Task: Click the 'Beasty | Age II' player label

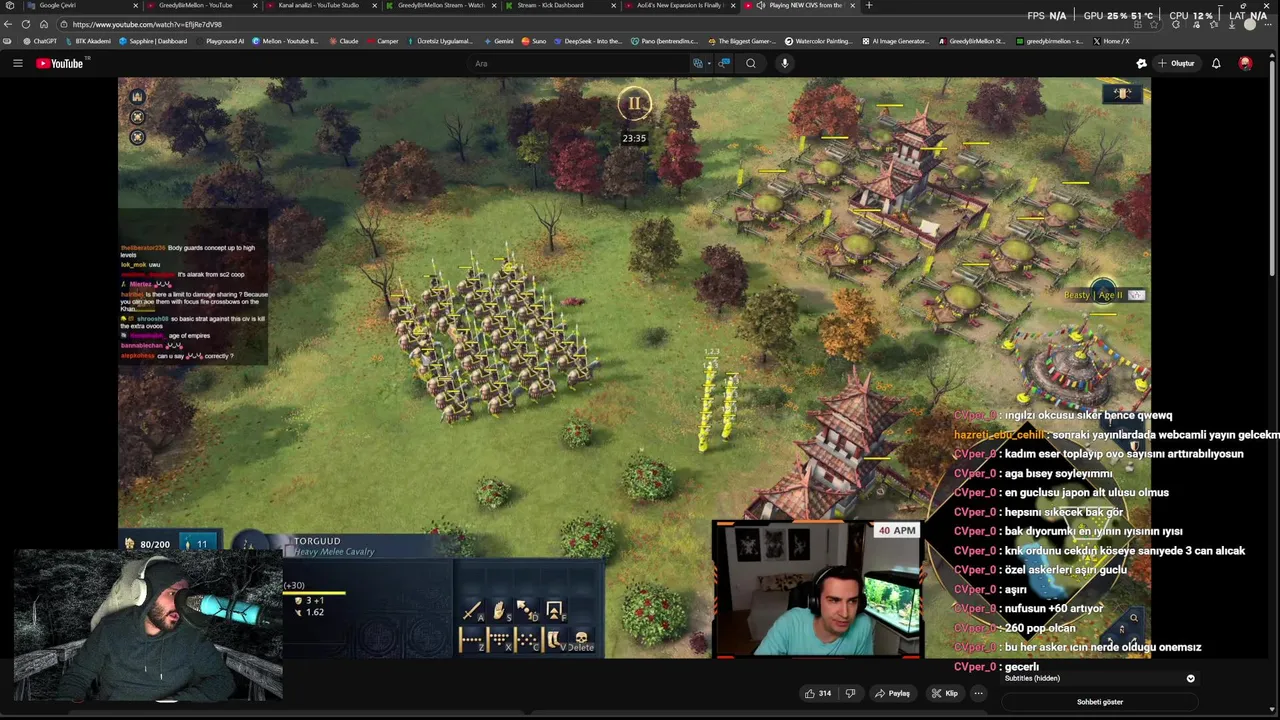Action: pyautogui.click(x=1094, y=295)
